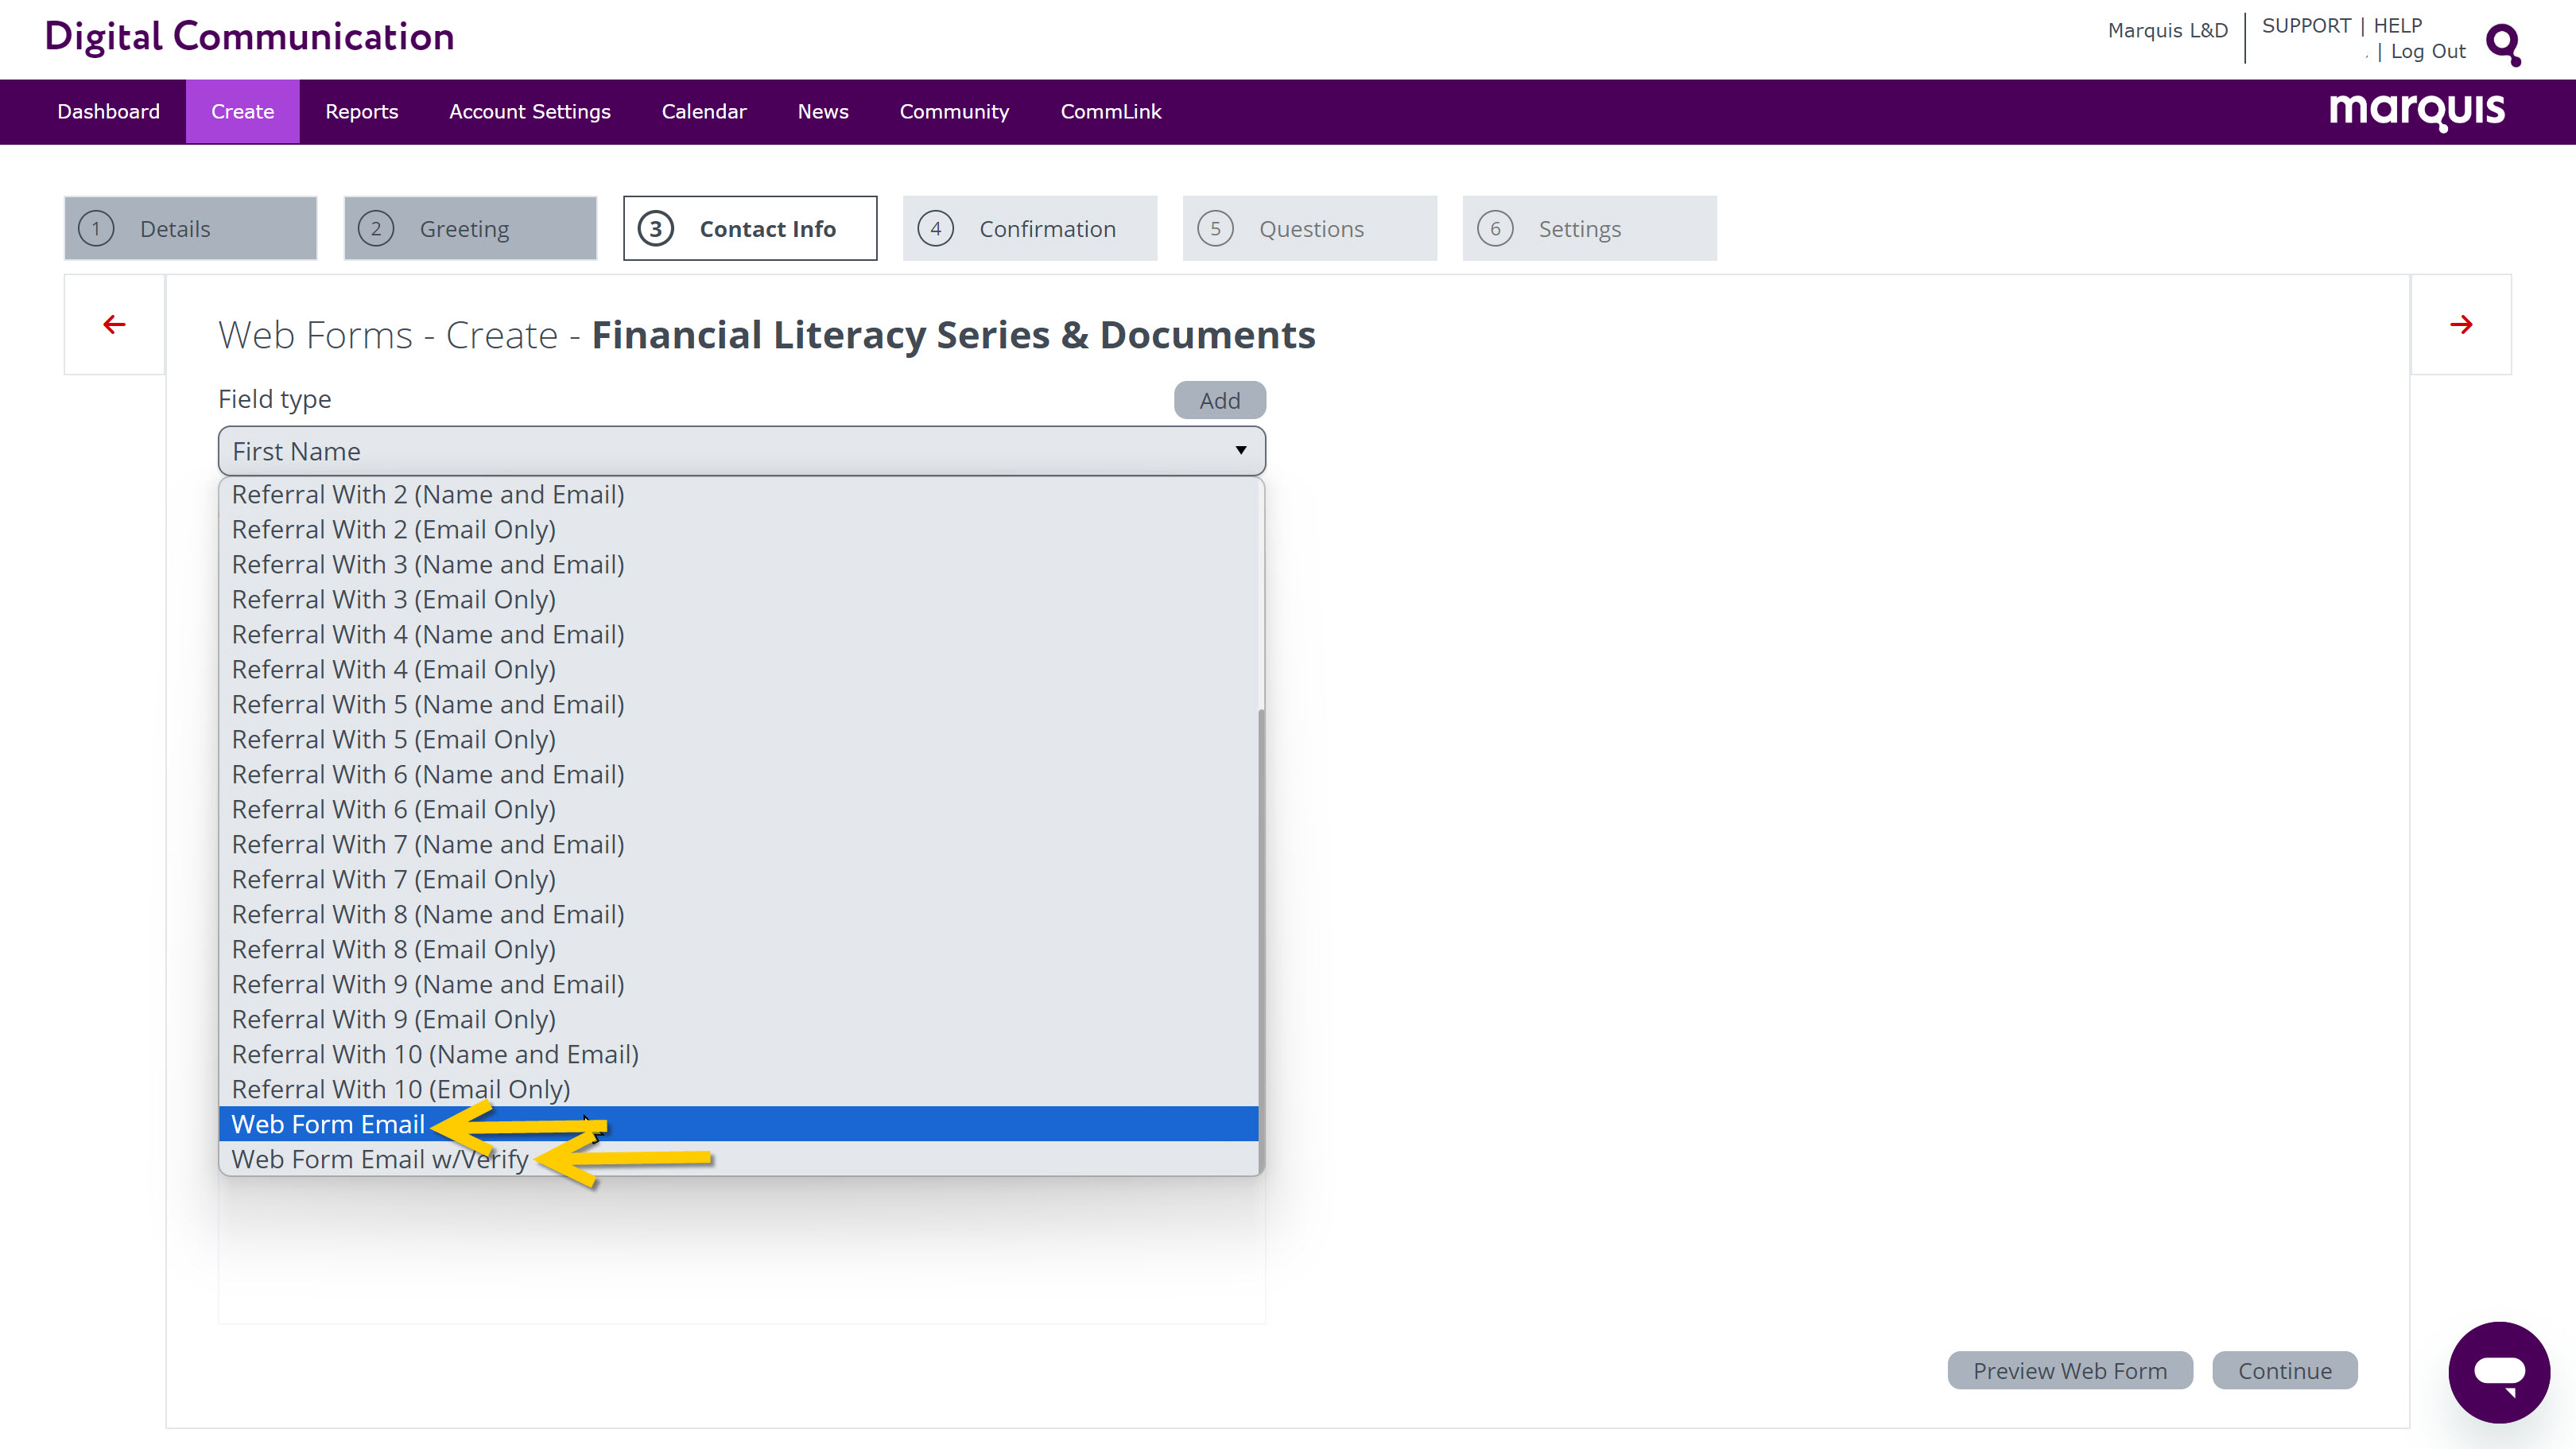2576x1449 pixels.
Task: Choose Referral With 10 (Name and Email)
Action: point(738,1054)
